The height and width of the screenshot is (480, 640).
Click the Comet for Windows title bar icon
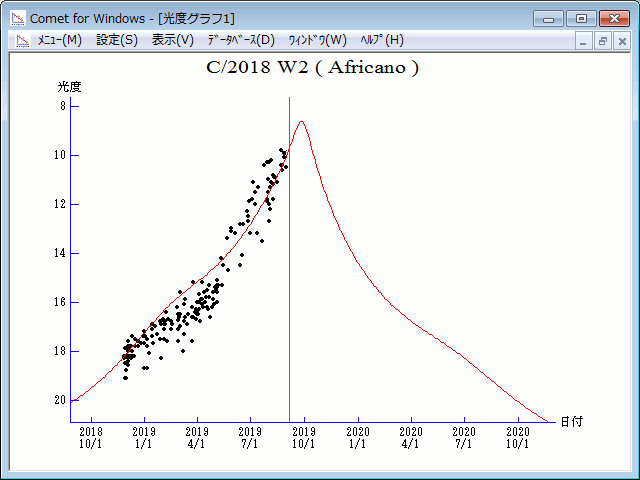coord(17,18)
